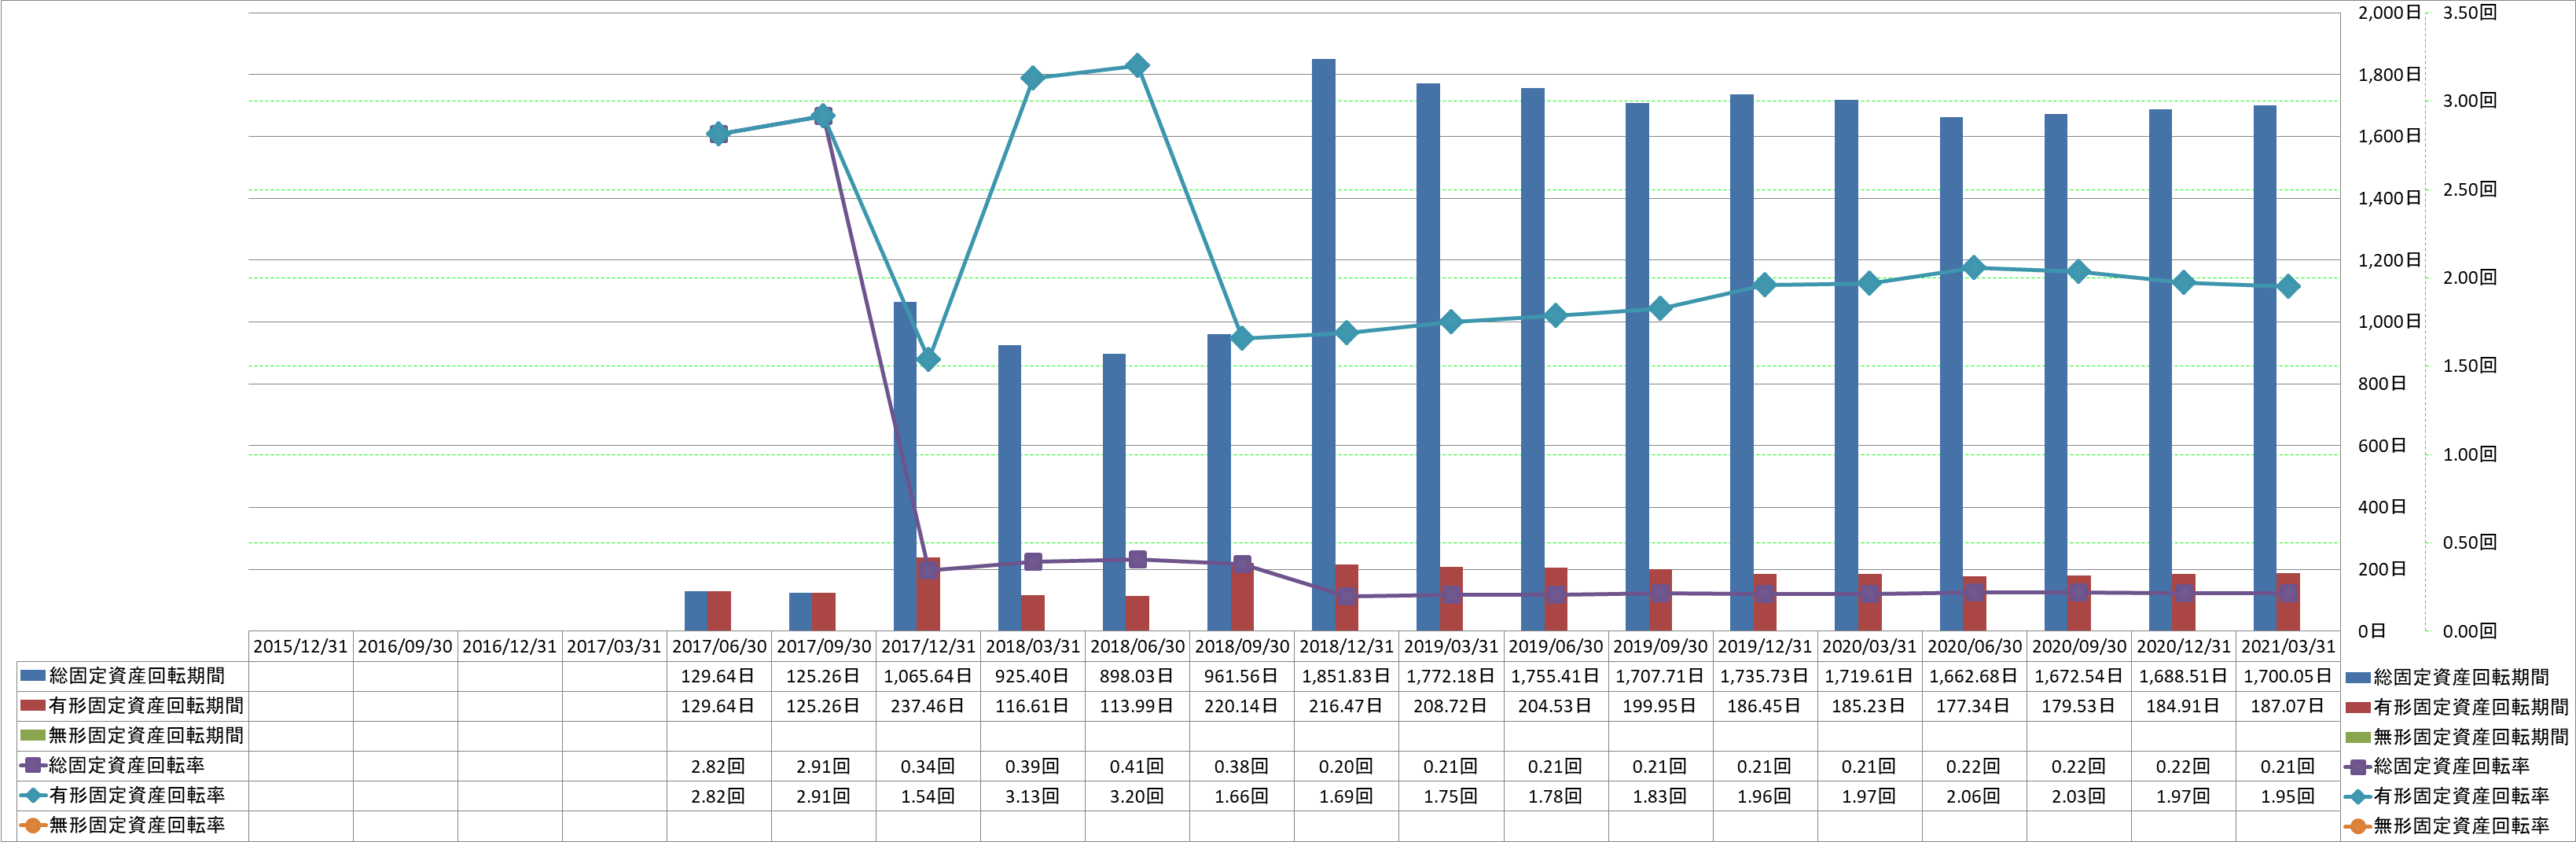
Task: Click table cell 1.54回
Action: tap(928, 796)
